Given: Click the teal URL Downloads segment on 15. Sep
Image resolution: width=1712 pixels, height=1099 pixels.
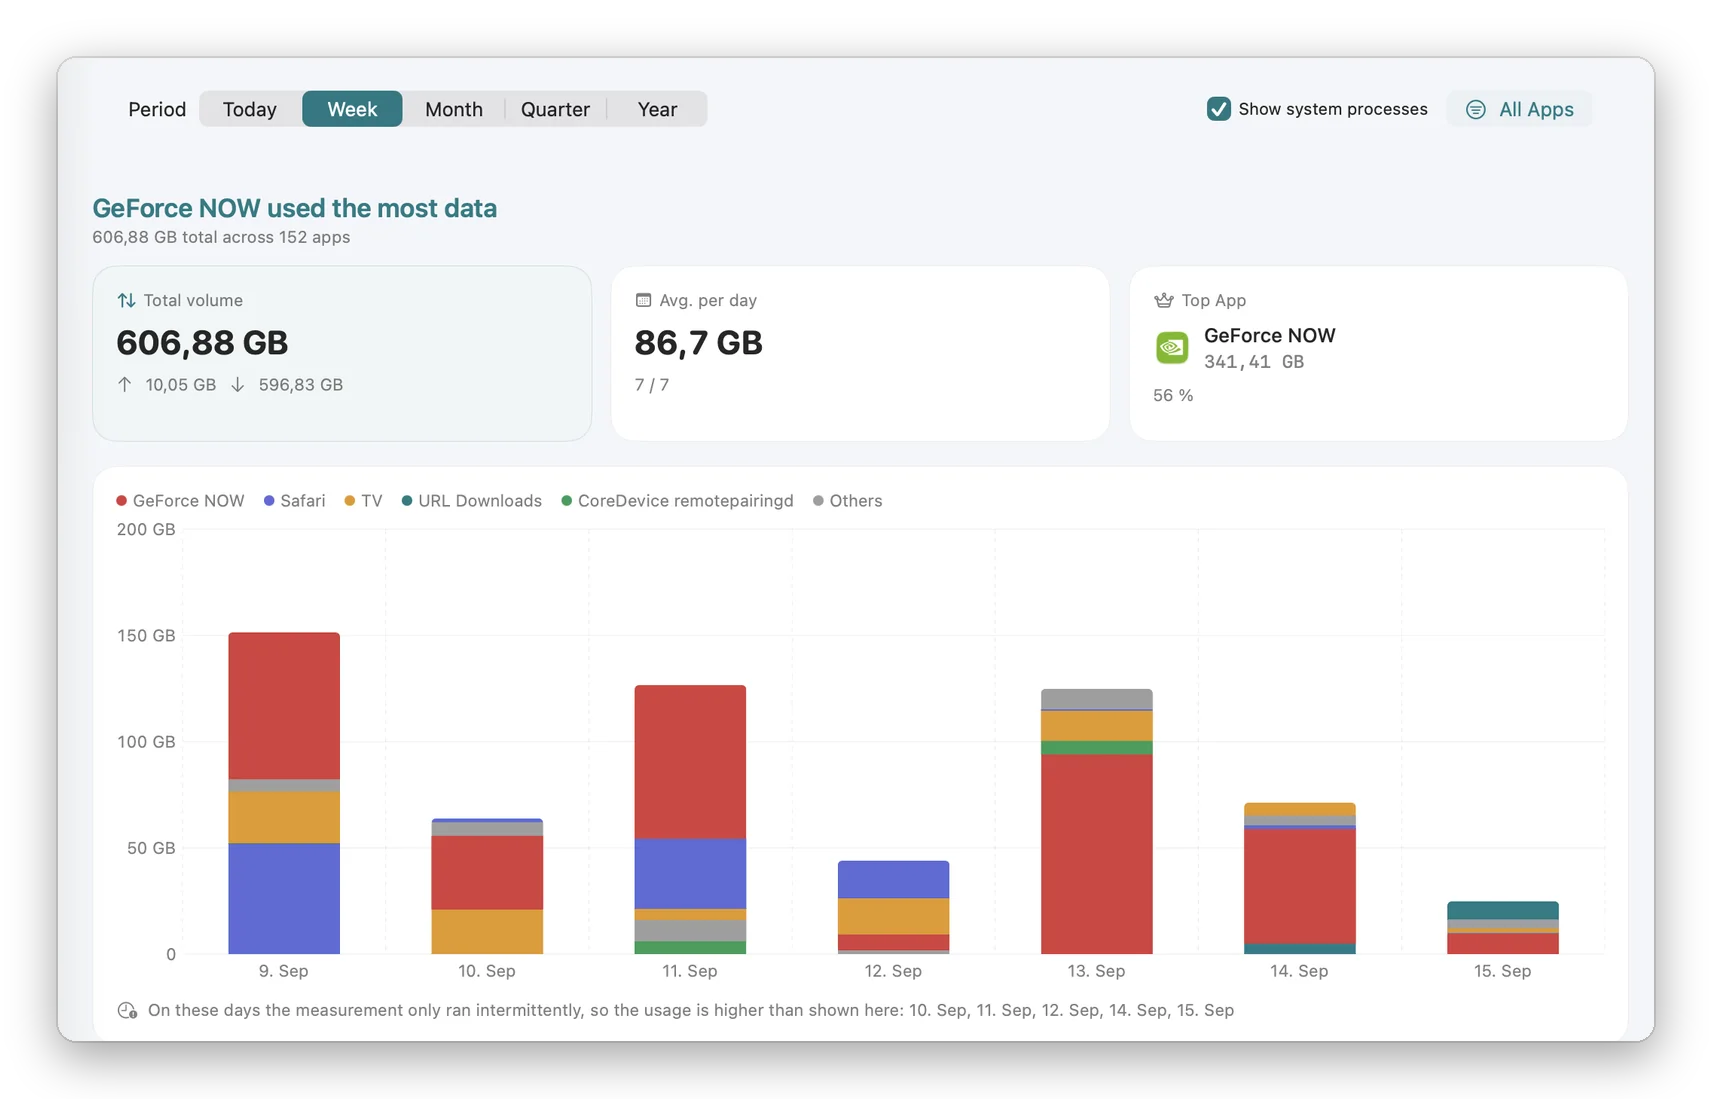Looking at the screenshot, I should [1502, 911].
